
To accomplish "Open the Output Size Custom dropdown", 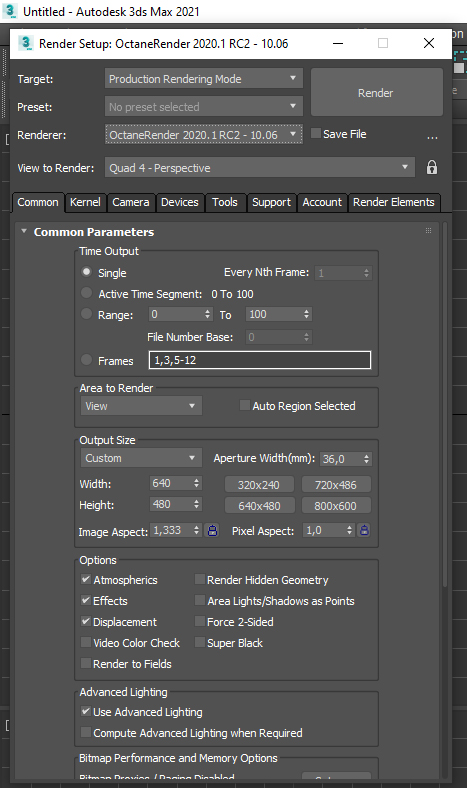I will (141, 458).
